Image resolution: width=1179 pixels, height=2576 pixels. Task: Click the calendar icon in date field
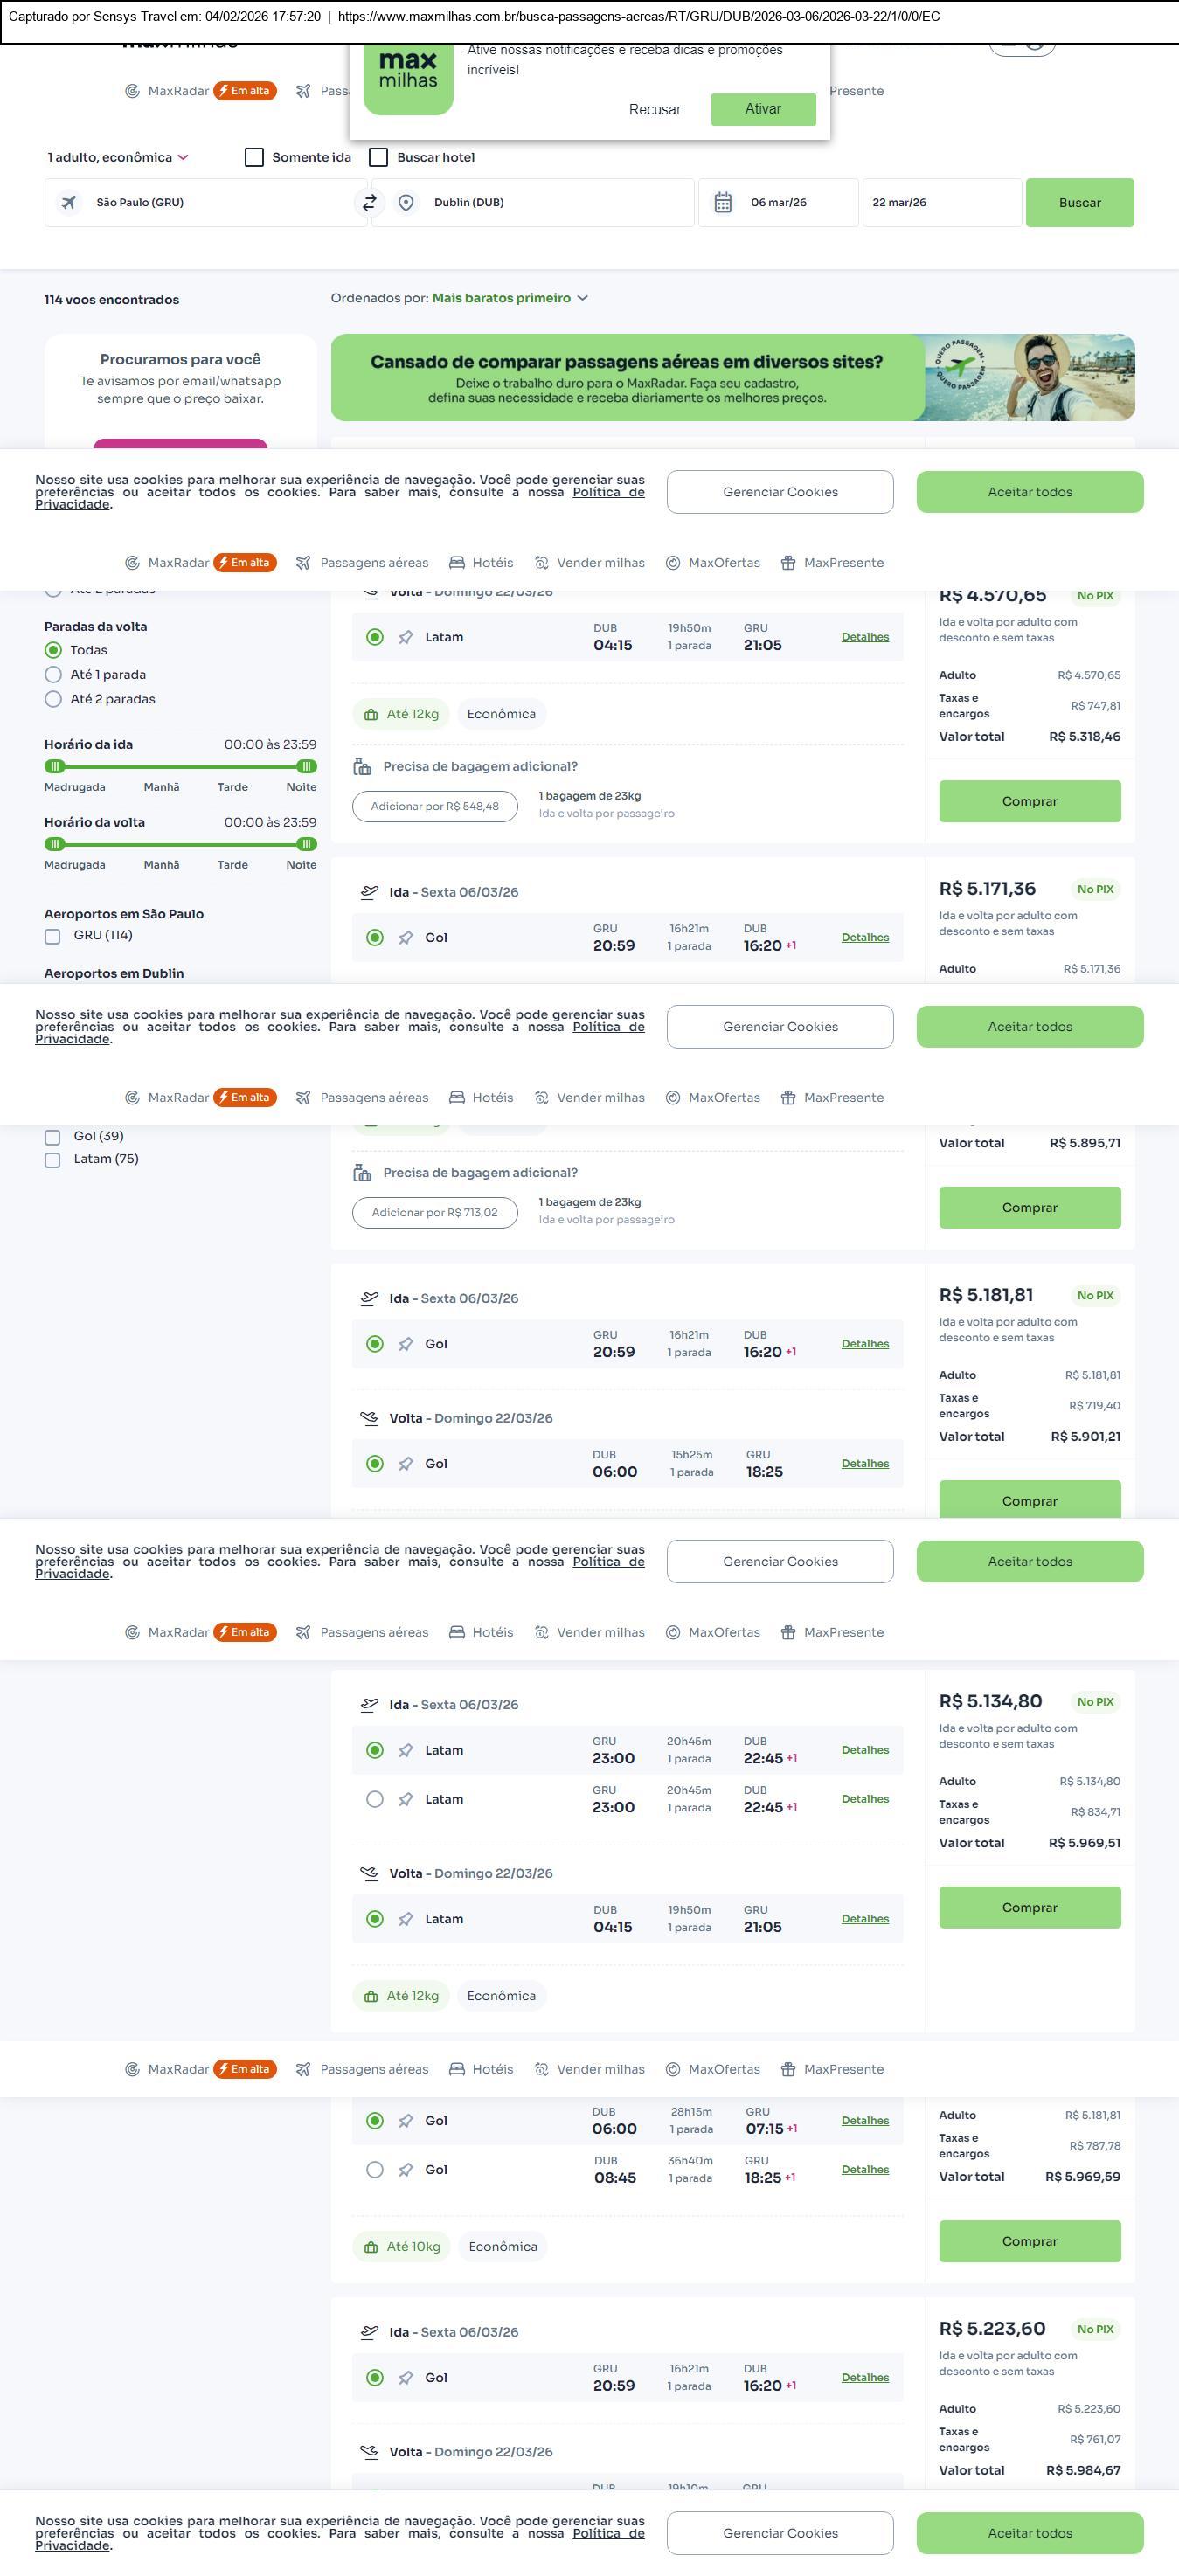[723, 203]
